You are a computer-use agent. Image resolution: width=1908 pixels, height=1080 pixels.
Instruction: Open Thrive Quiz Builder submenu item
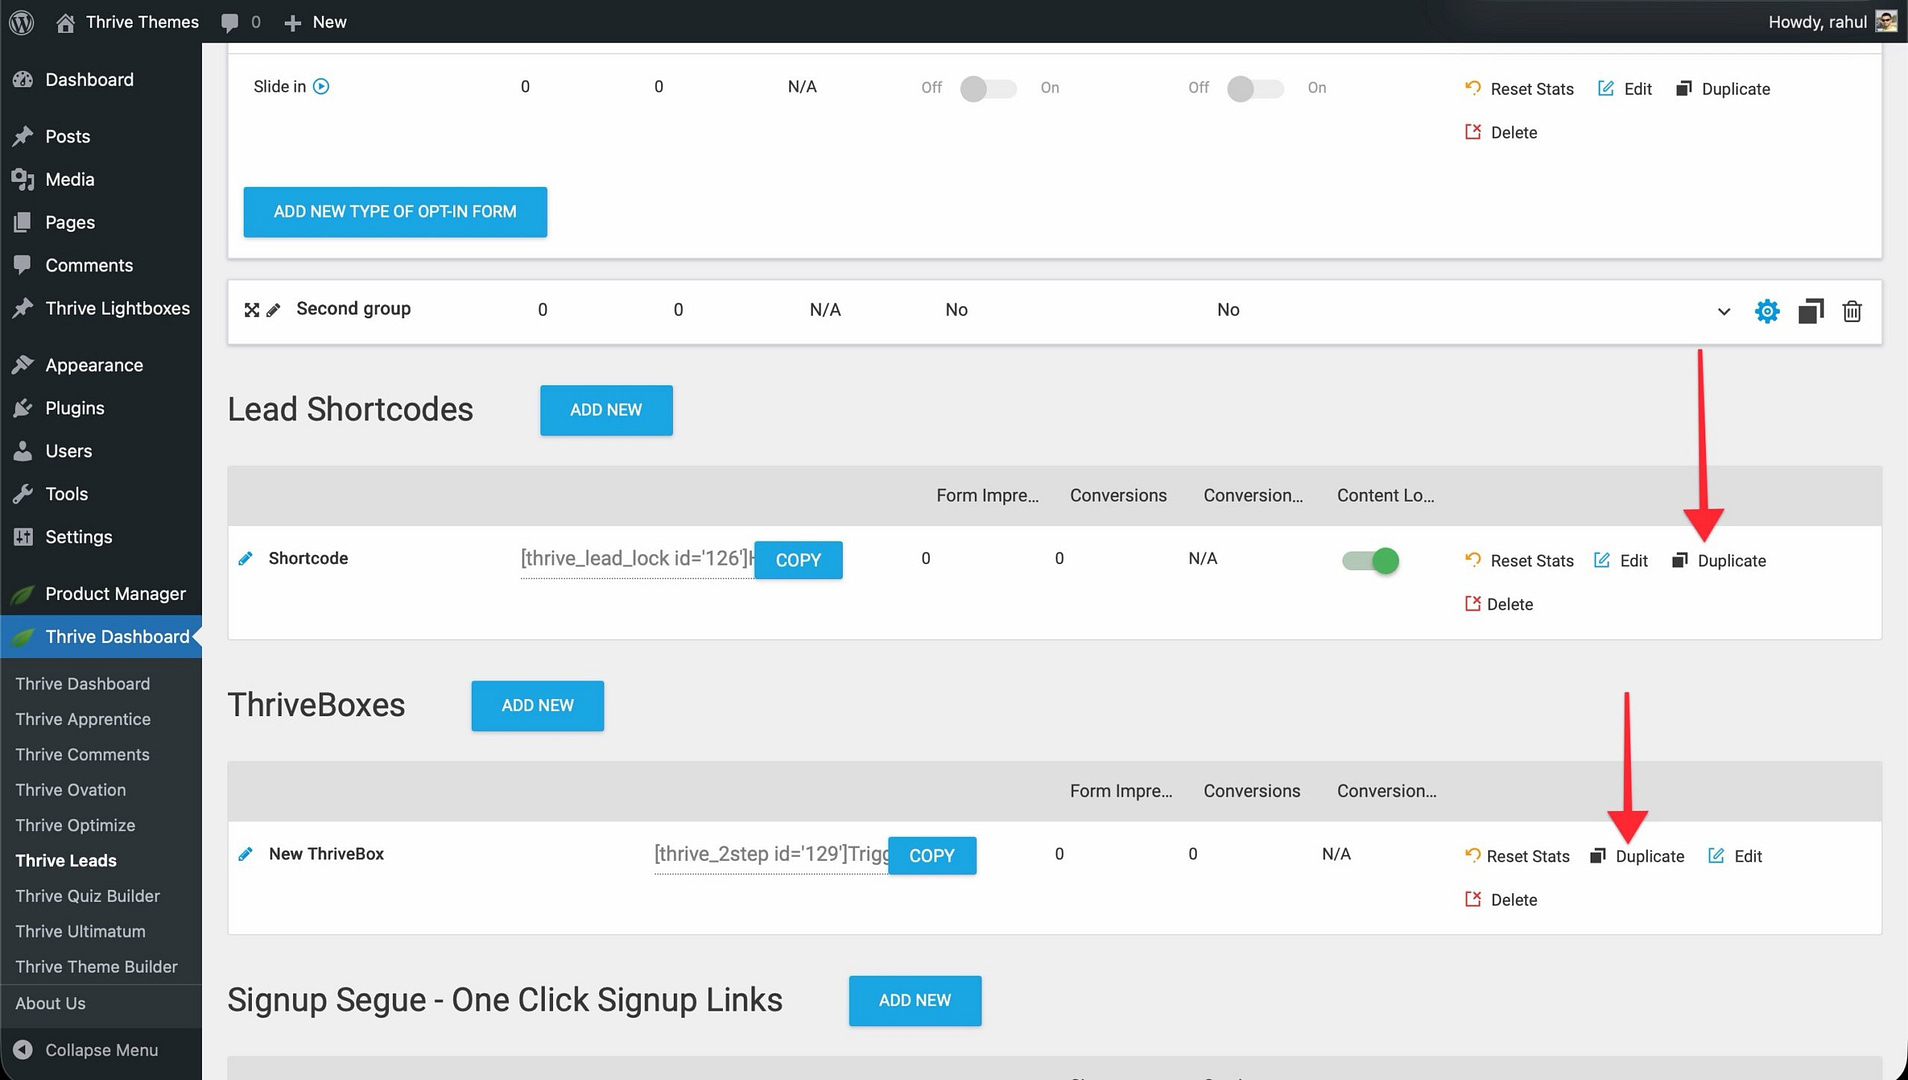pyautogui.click(x=88, y=896)
